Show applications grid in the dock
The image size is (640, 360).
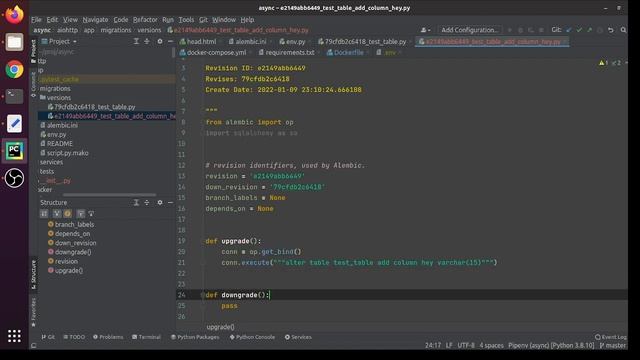pos(14,336)
